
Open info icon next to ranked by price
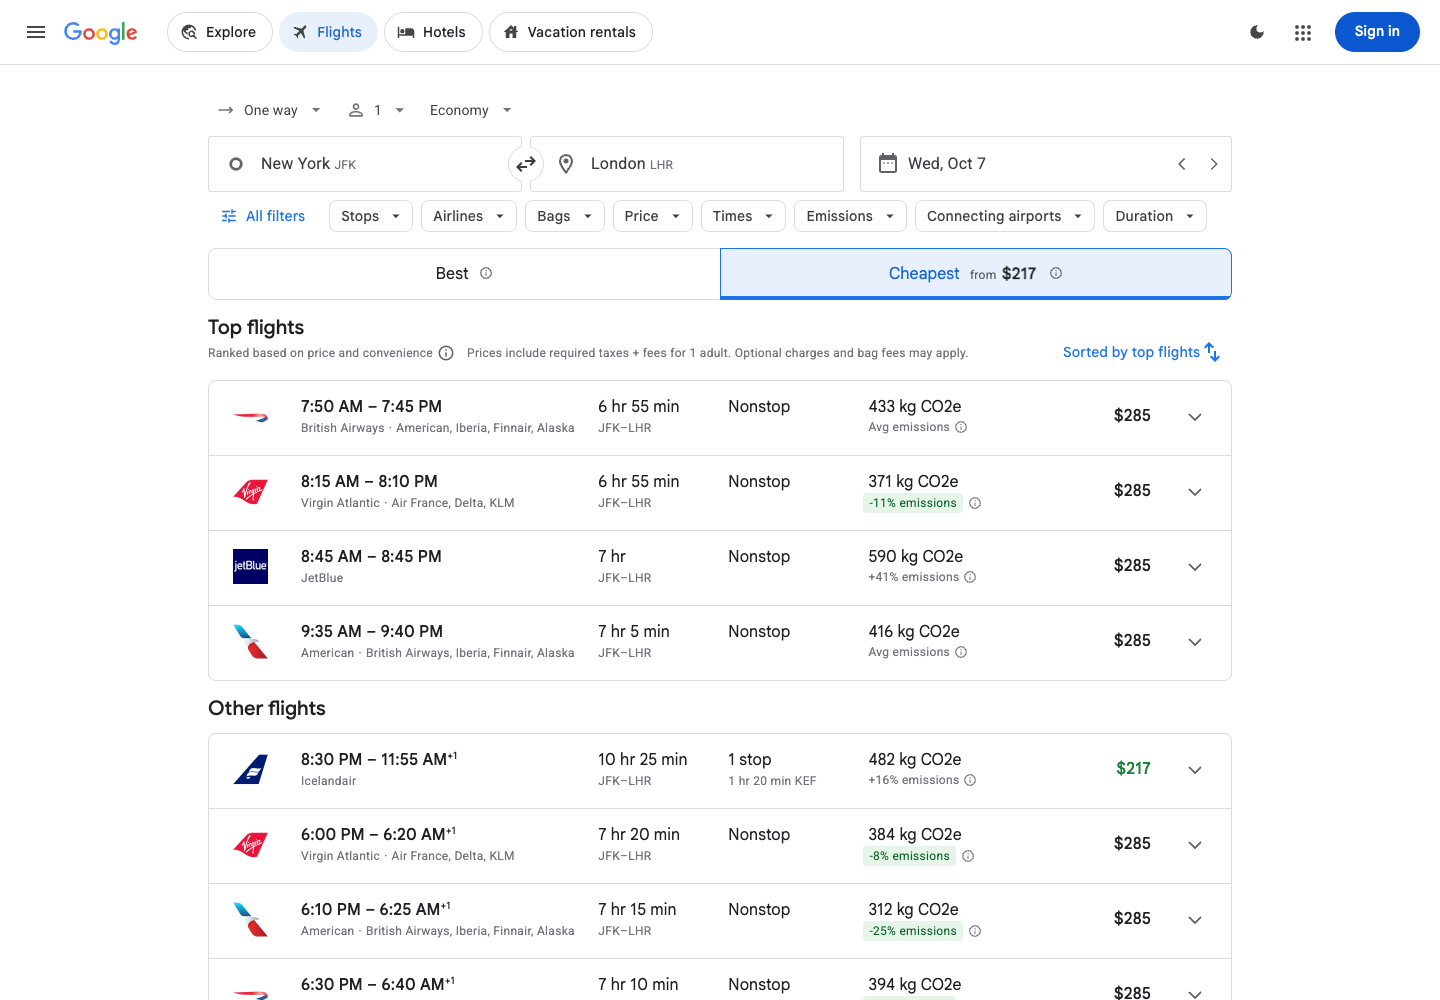446,353
